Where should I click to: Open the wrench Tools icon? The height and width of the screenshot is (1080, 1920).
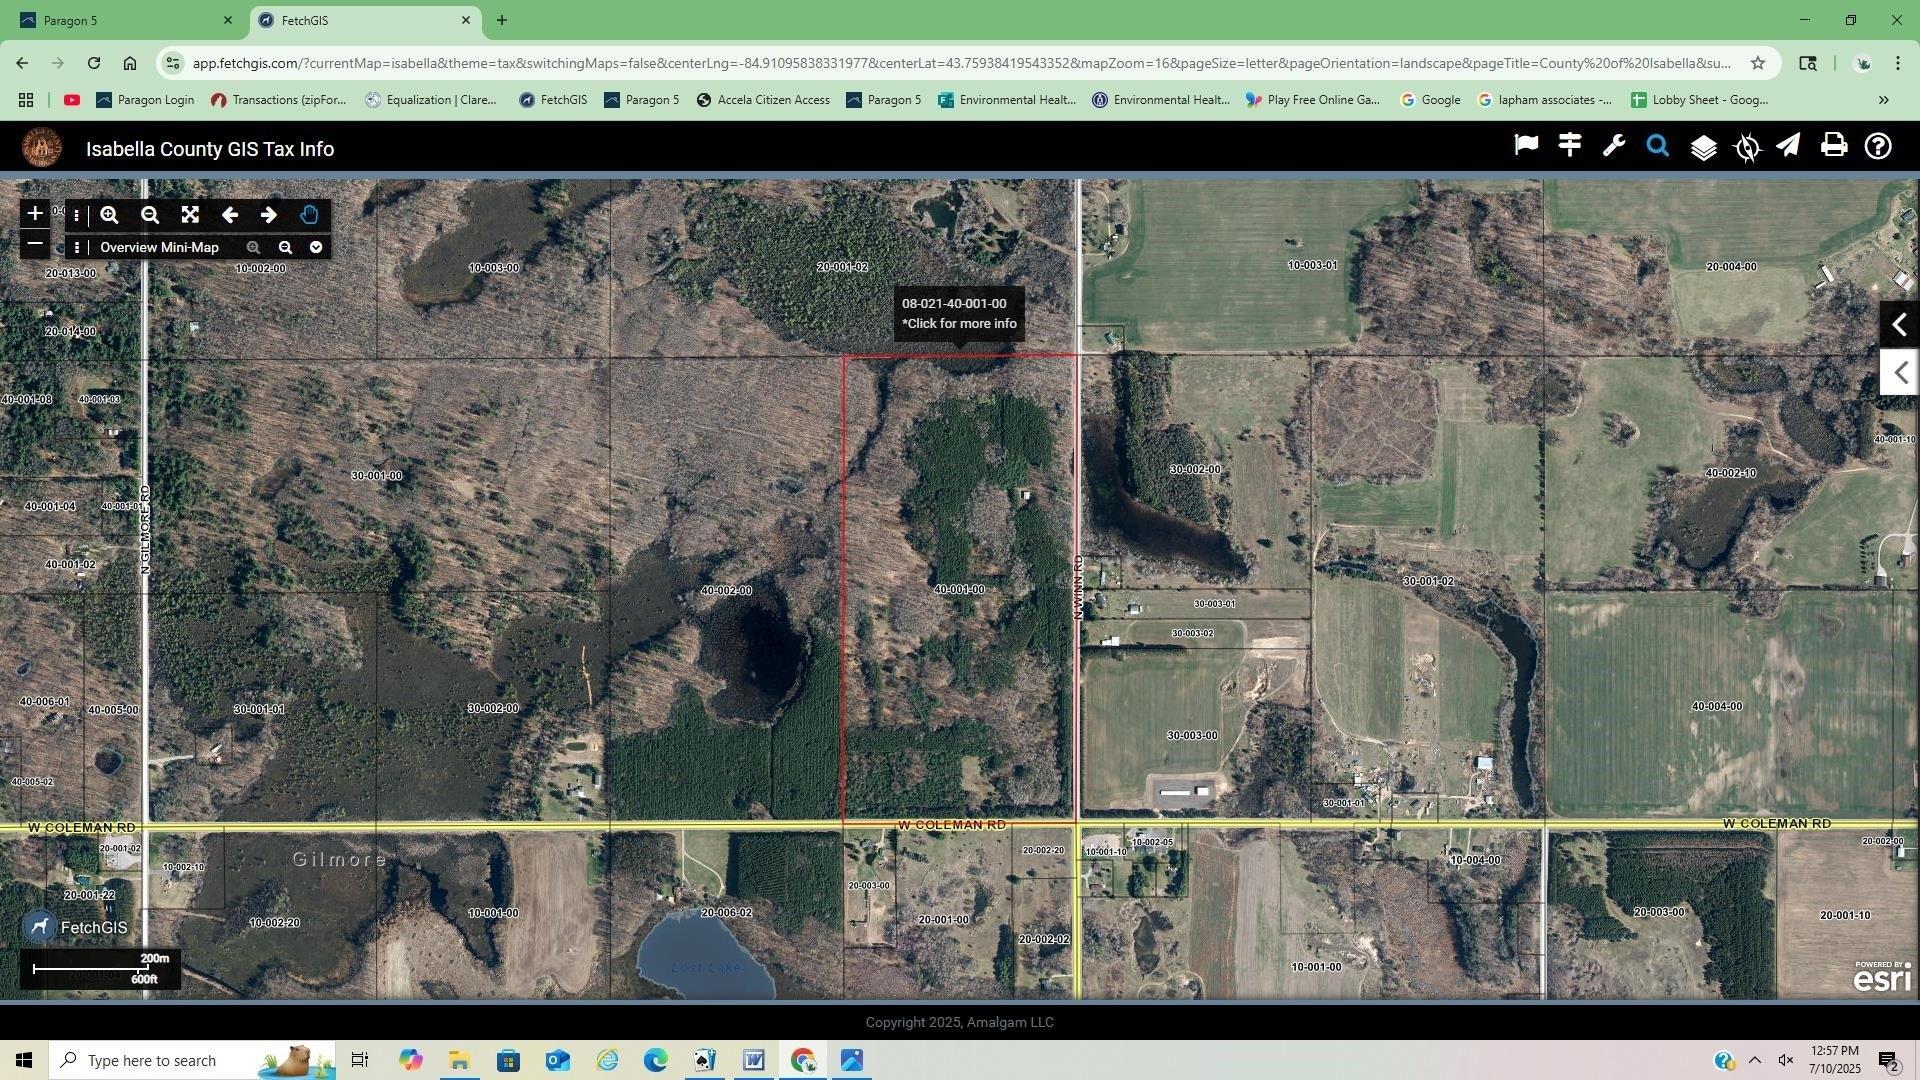[1614, 147]
